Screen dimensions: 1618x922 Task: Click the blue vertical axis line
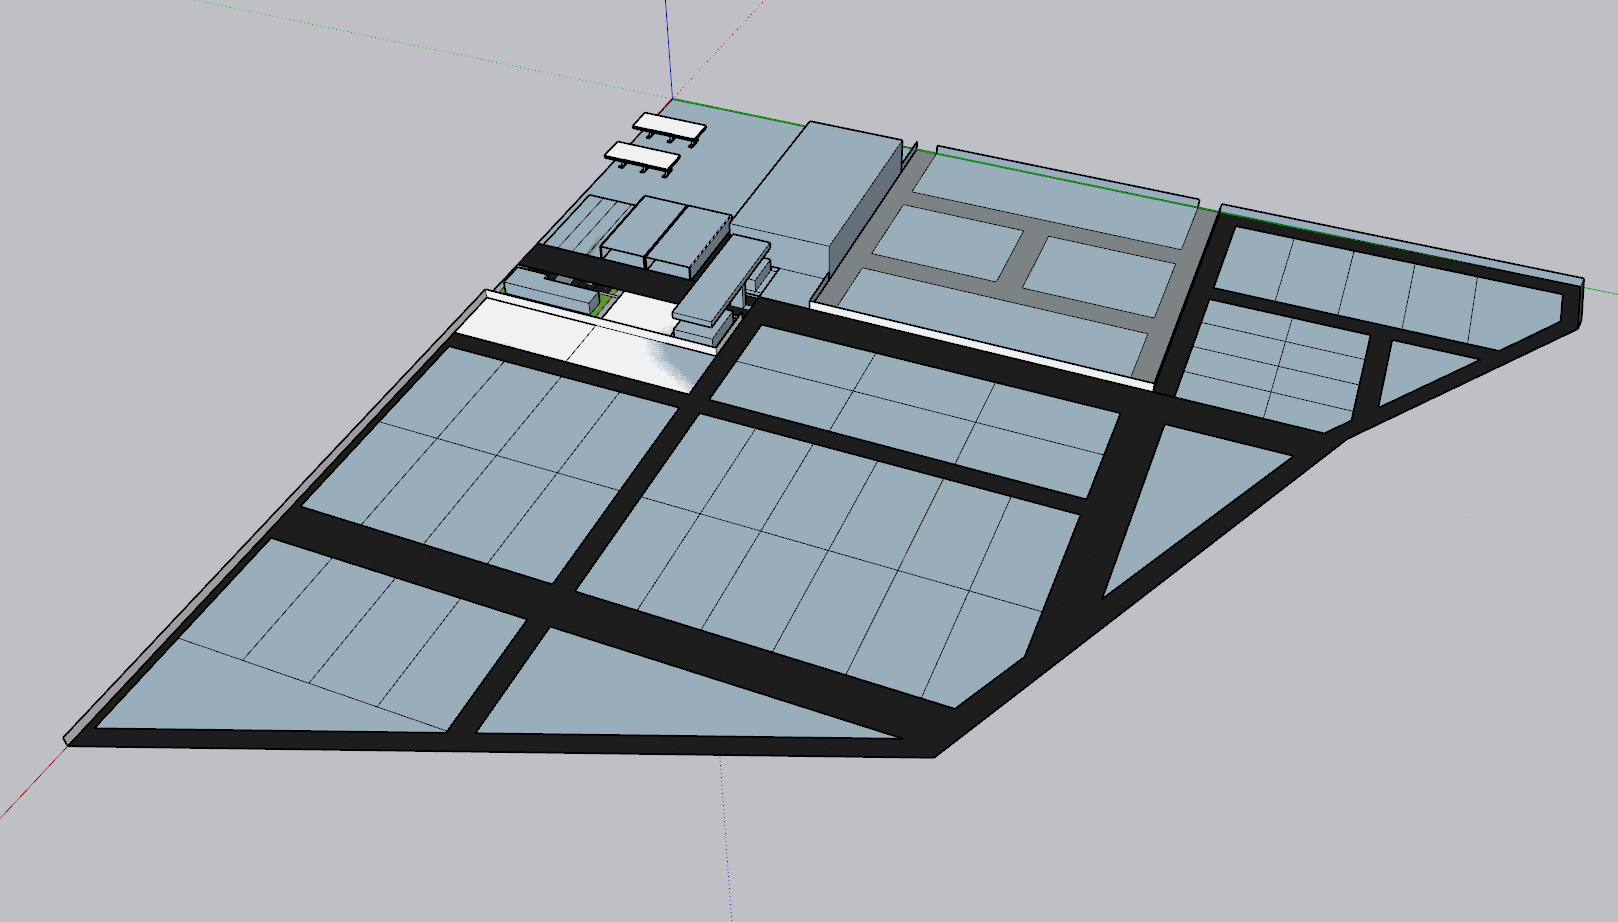669,48
